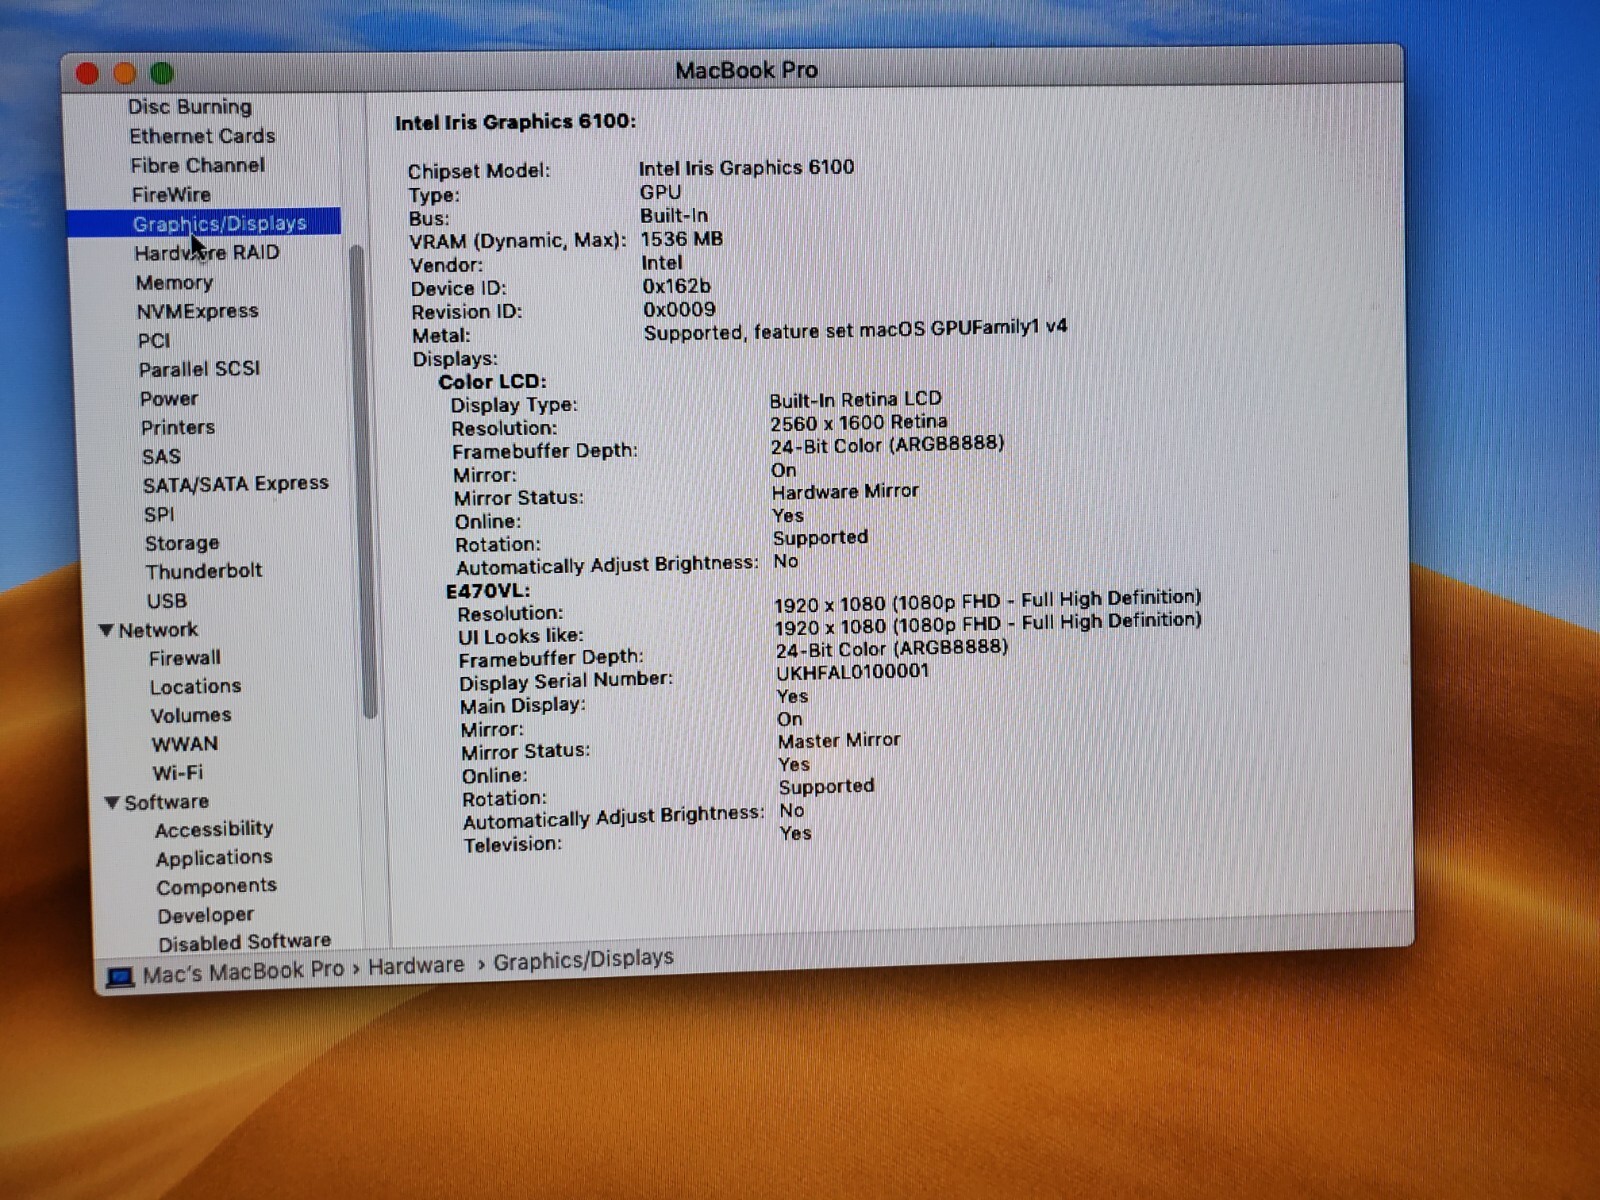Image resolution: width=1600 pixels, height=1200 pixels.
Task: Click the Color LCD display heading
Action: pyautogui.click(x=492, y=382)
